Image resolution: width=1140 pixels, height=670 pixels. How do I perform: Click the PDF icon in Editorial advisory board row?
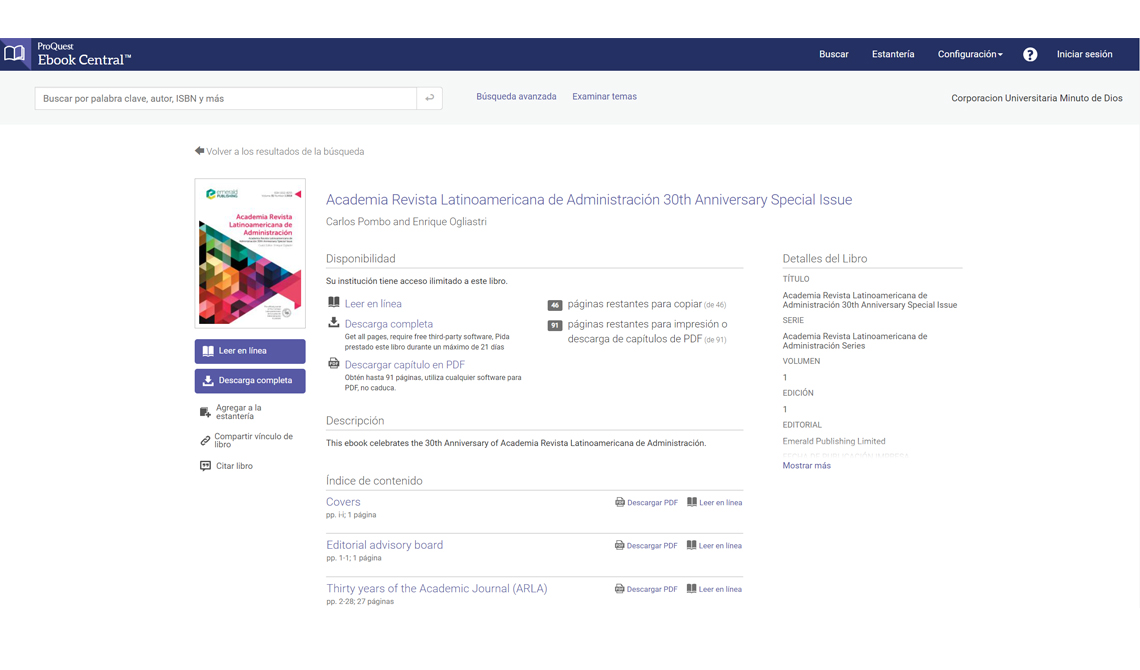[619, 545]
